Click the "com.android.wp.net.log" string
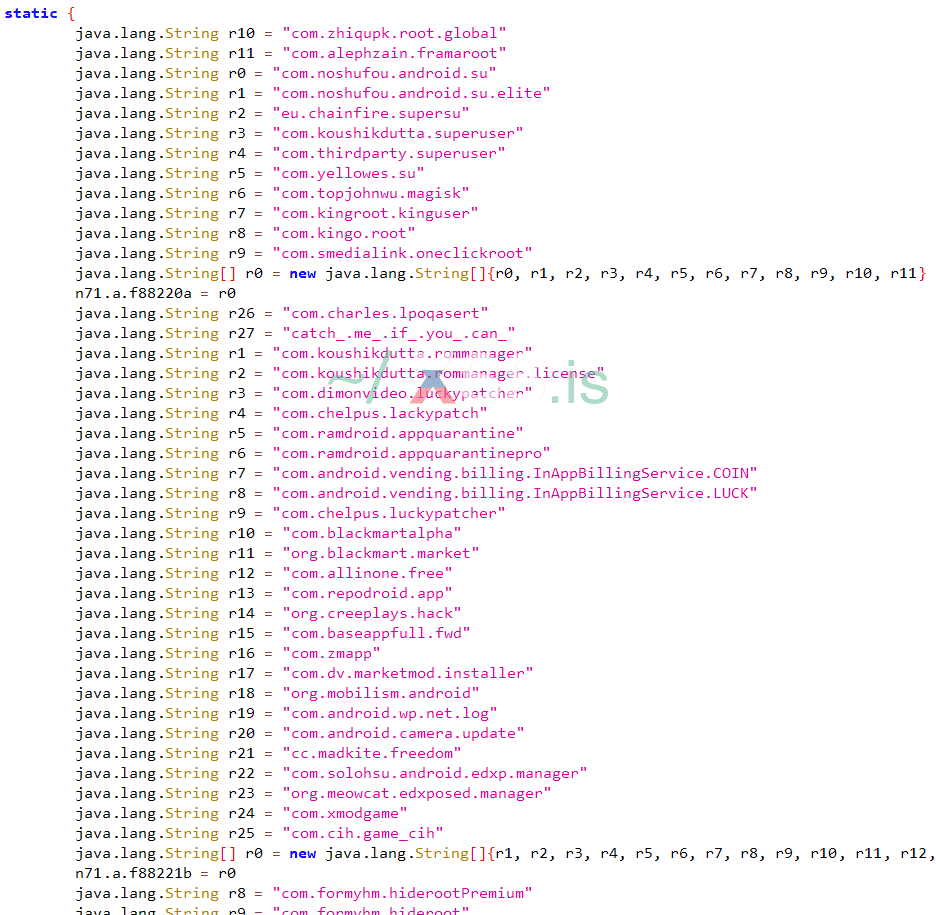Image resolution: width=936 pixels, height=915 pixels. 390,713
